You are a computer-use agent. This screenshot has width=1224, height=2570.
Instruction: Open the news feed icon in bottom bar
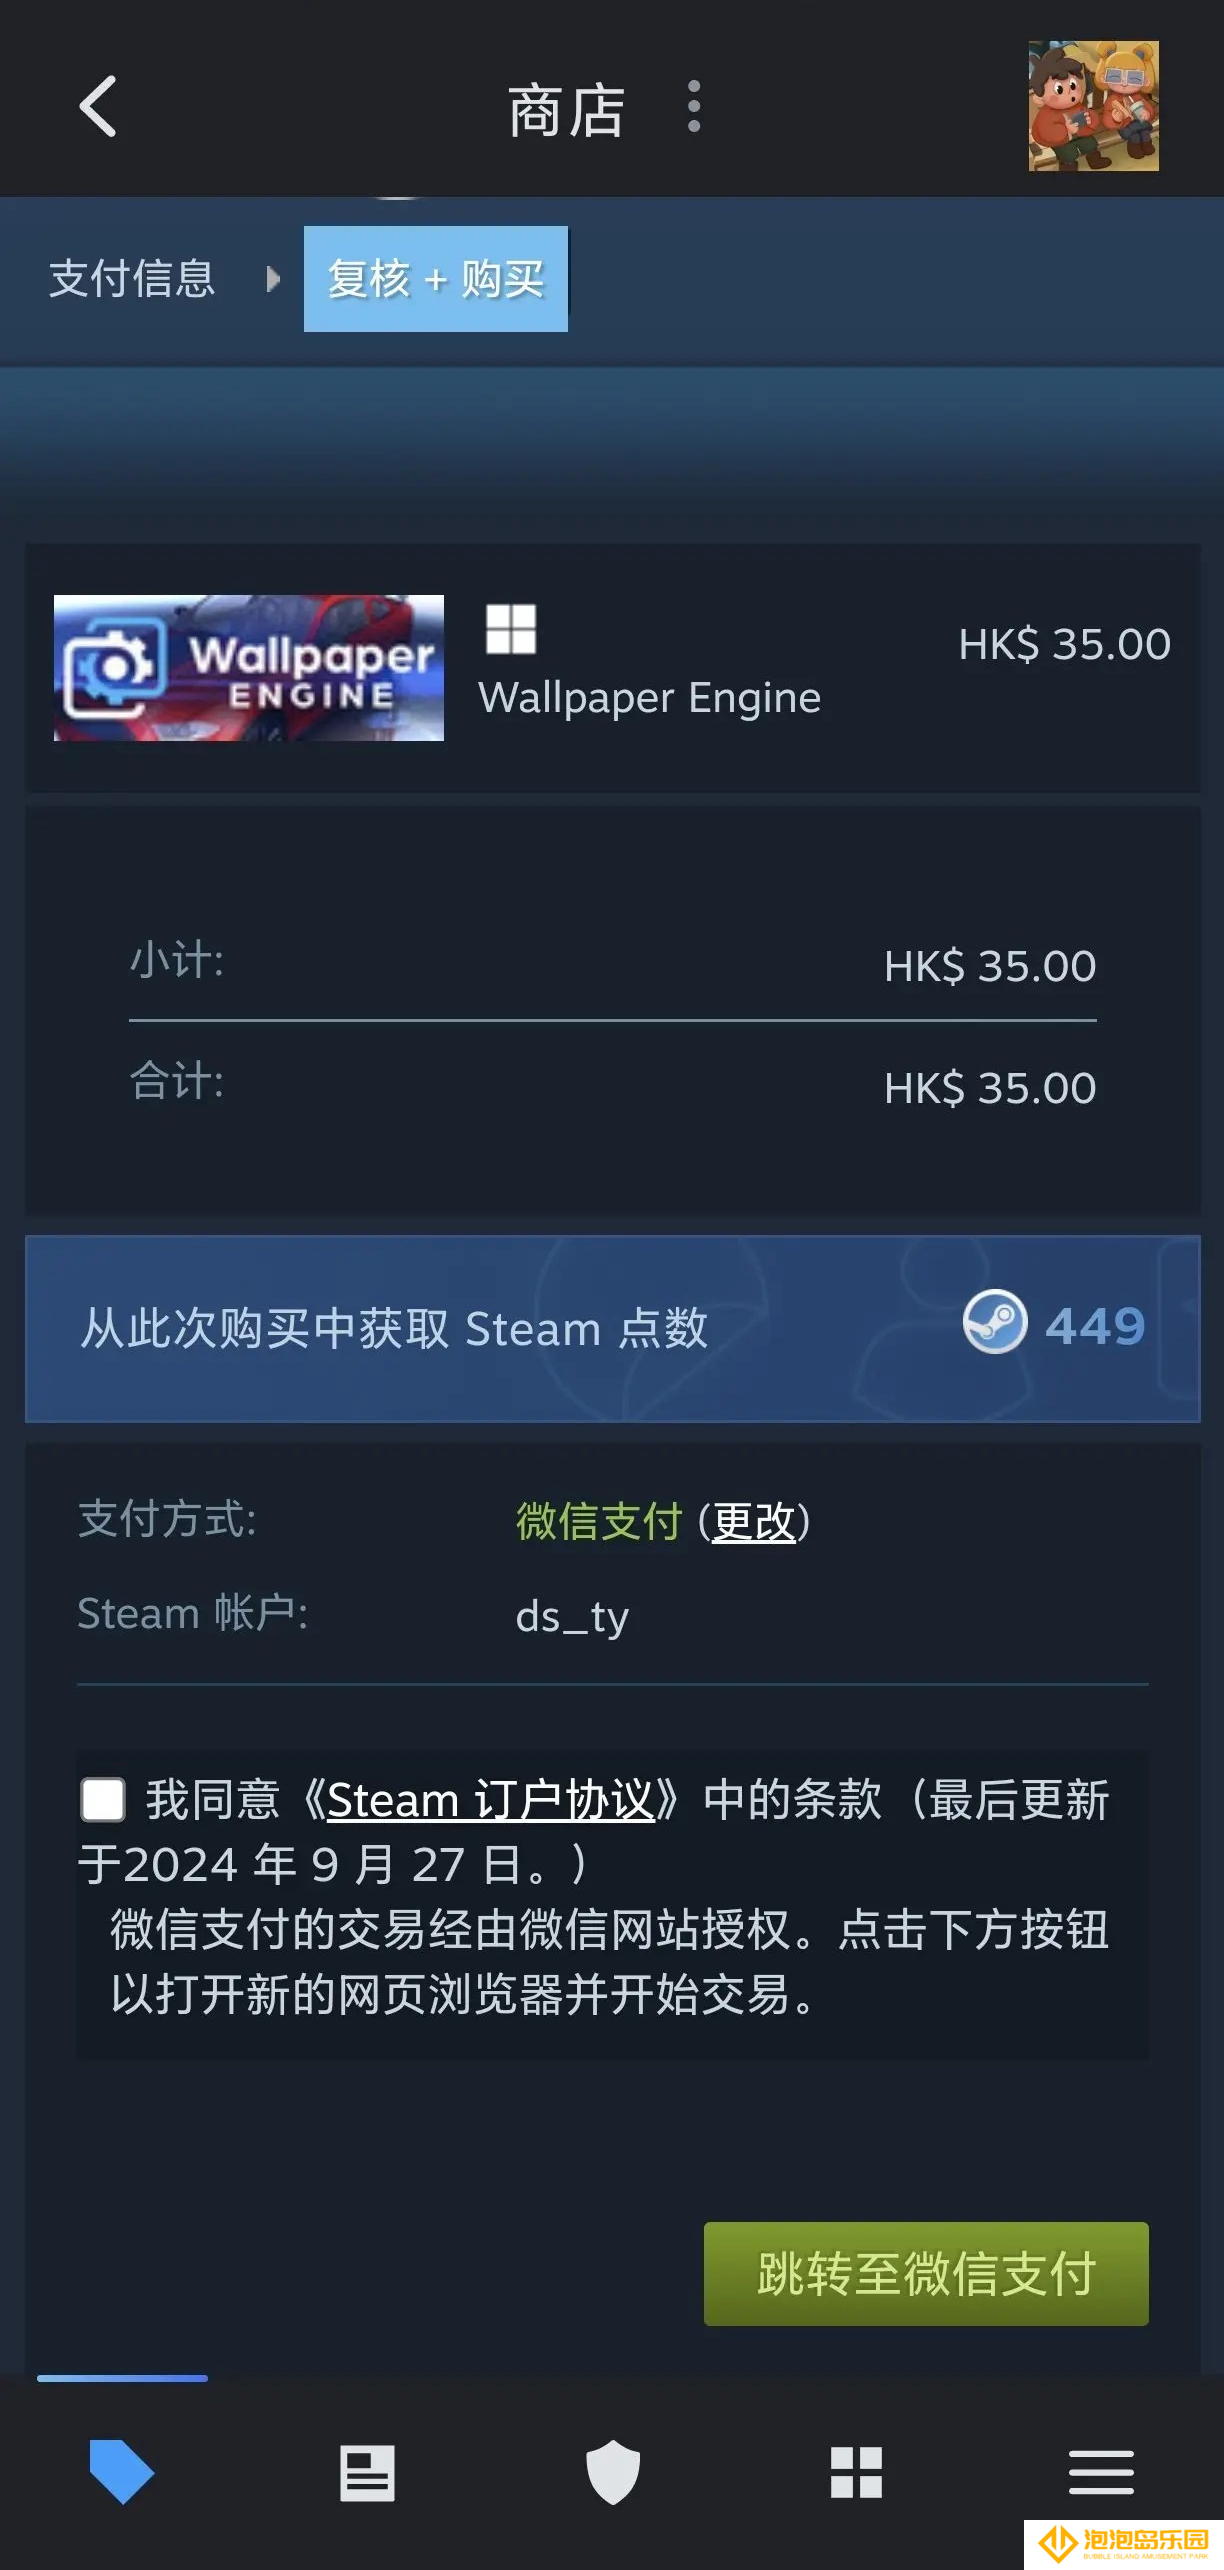pyautogui.click(x=367, y=2472)
